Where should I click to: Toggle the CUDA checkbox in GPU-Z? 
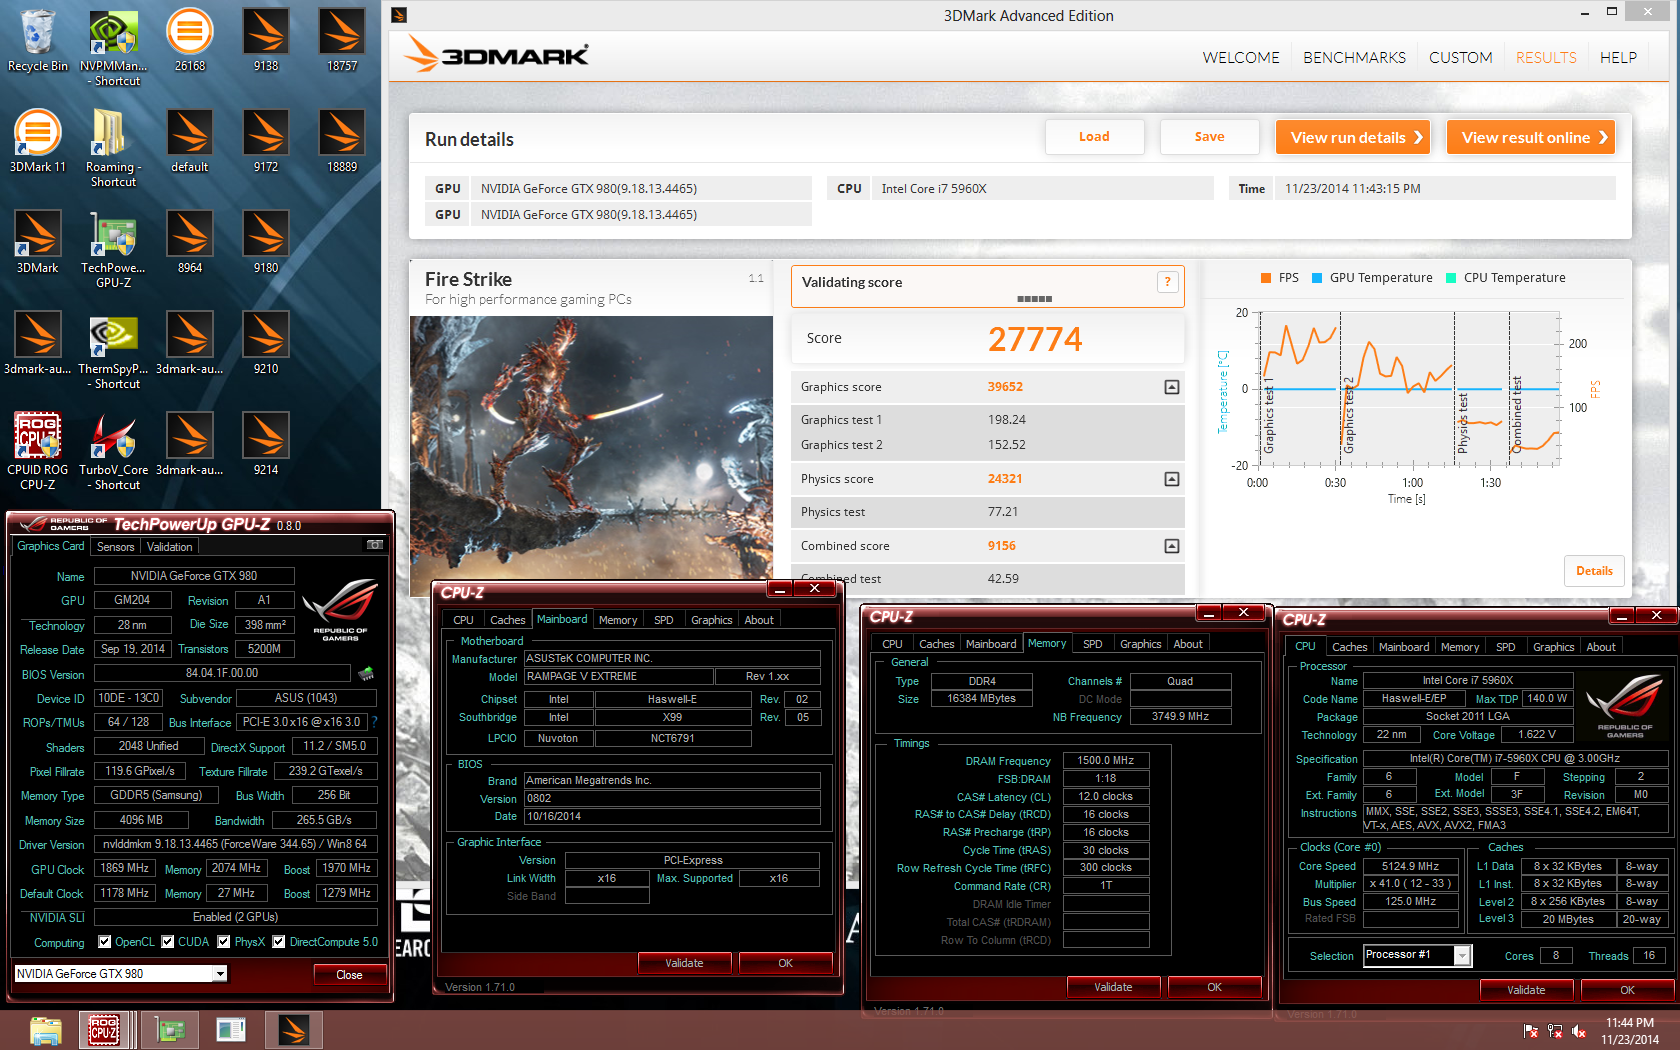[x=167, y=942]
